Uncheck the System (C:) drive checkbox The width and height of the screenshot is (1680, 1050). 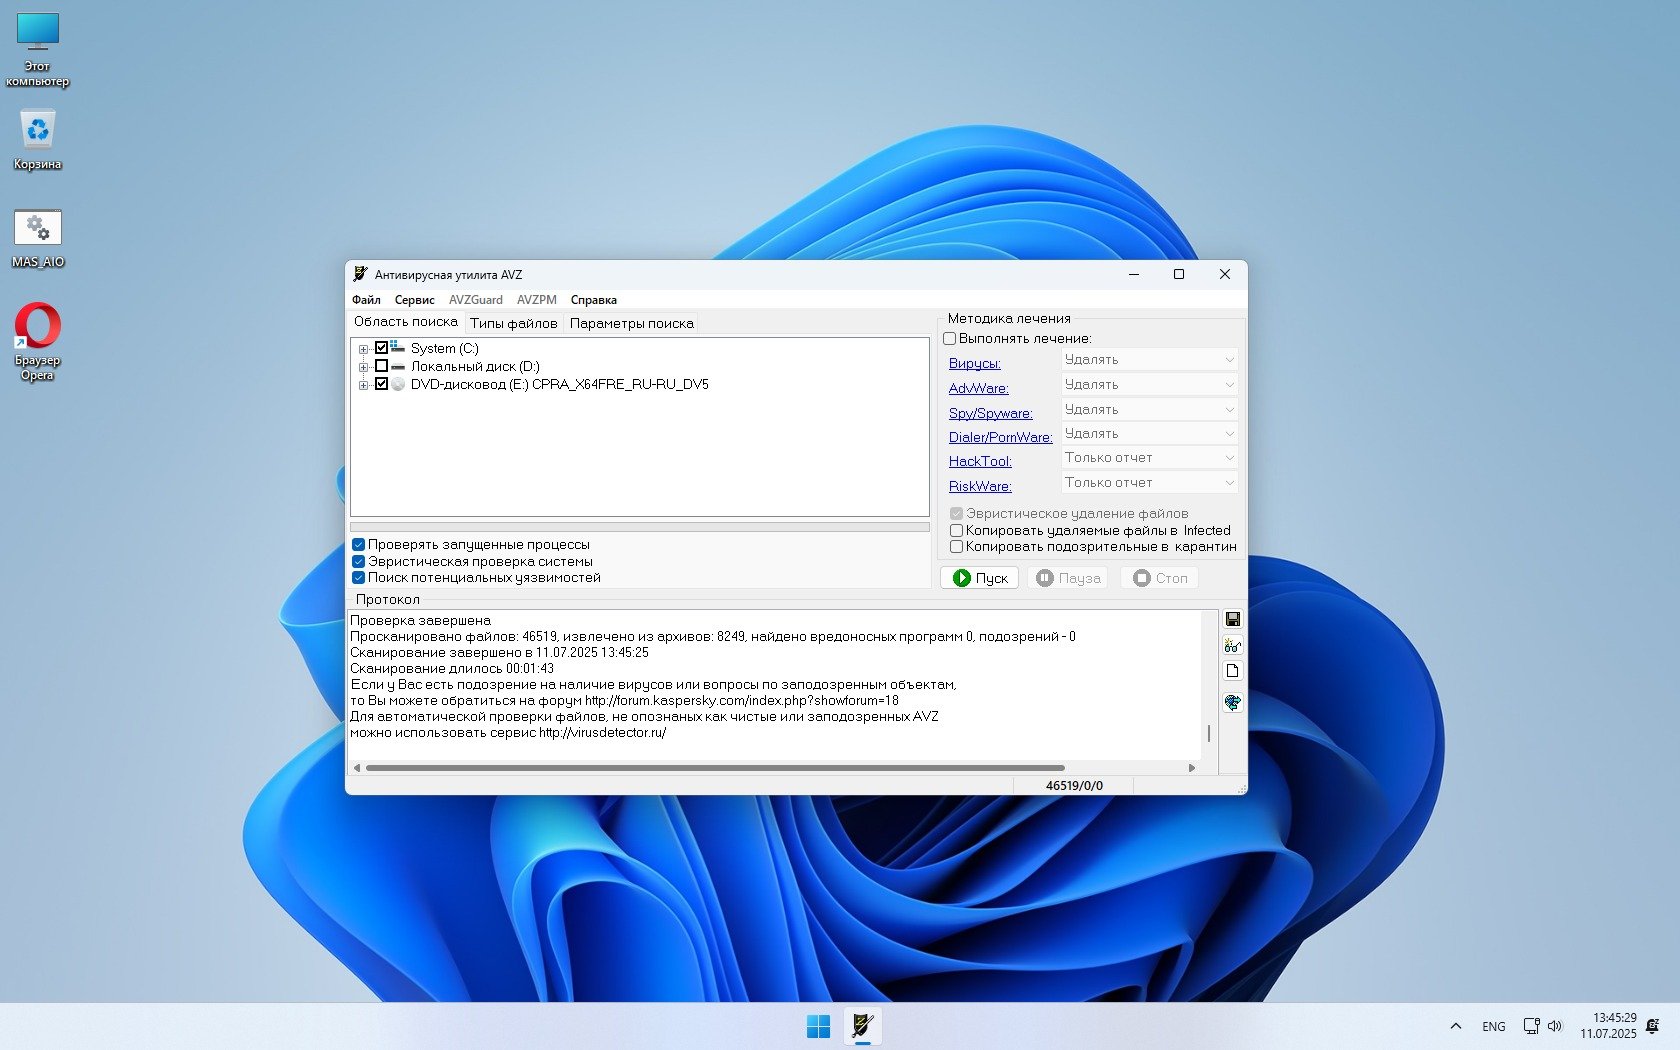pyautogui.click(x=381, y=348)
